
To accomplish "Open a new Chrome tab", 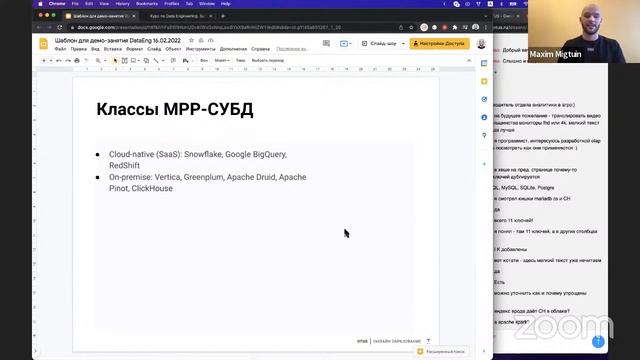I will [x=223, y=16].
